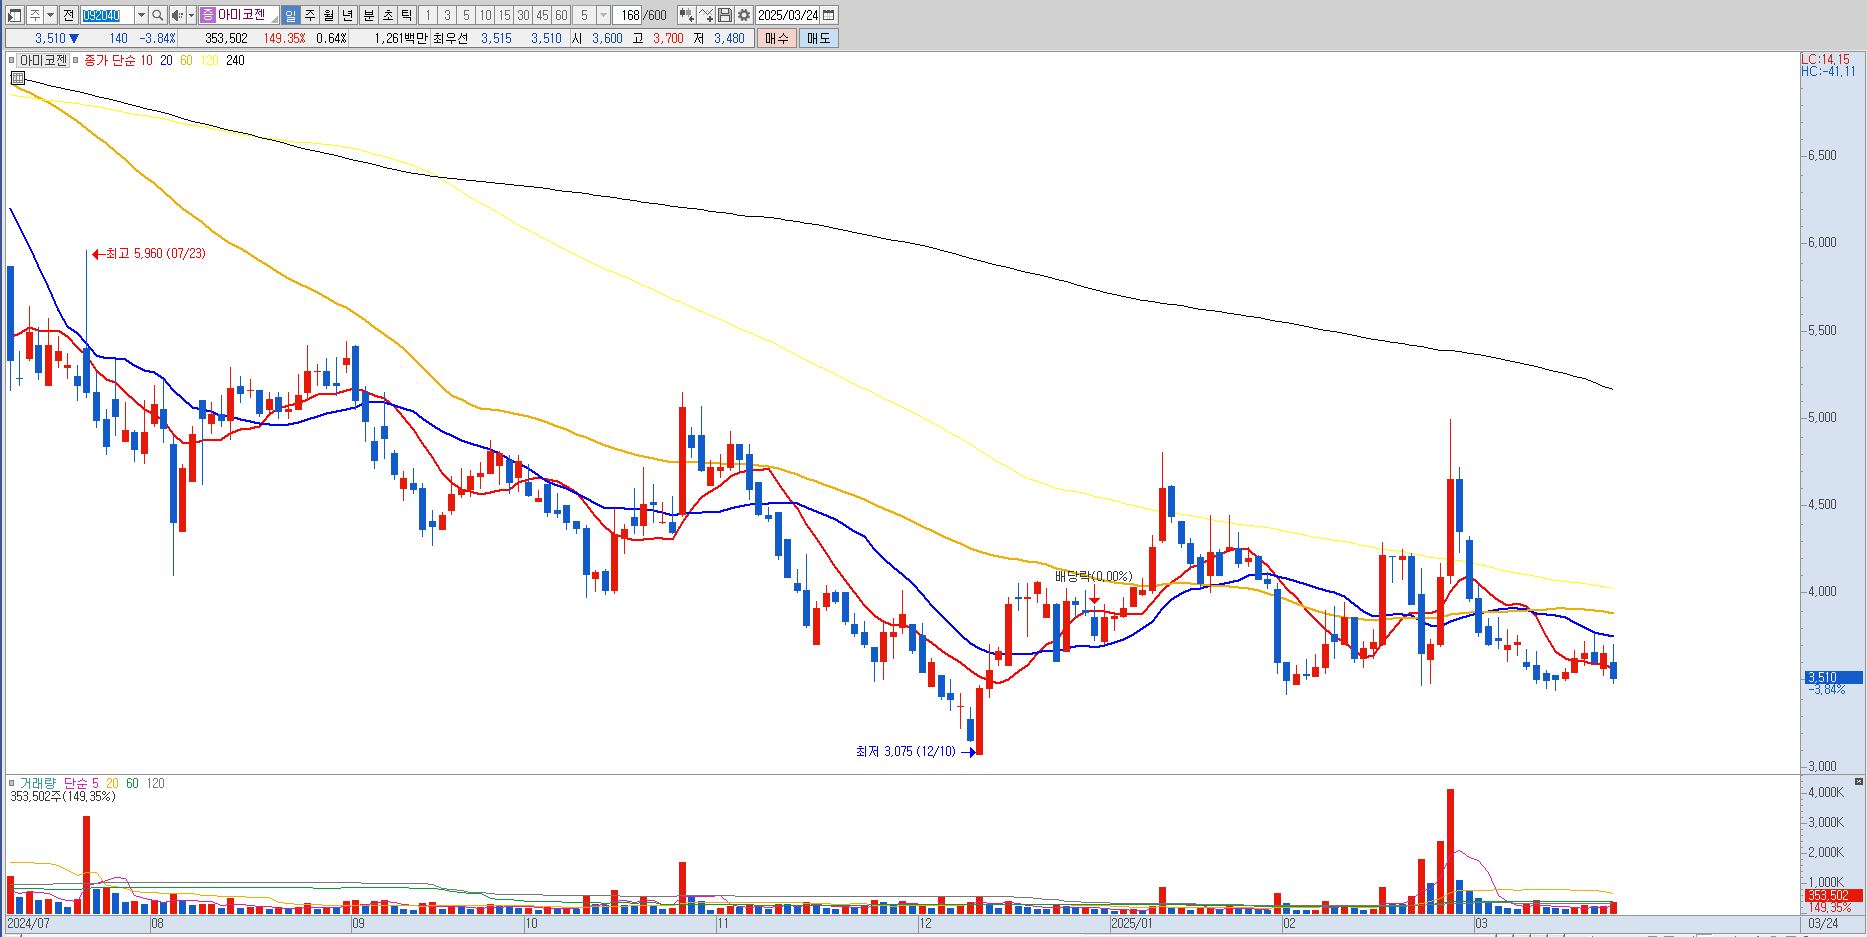Switch to the 주 weekly period tab
The width and height of the screenshot is (1867, 937).
point(310,15)
